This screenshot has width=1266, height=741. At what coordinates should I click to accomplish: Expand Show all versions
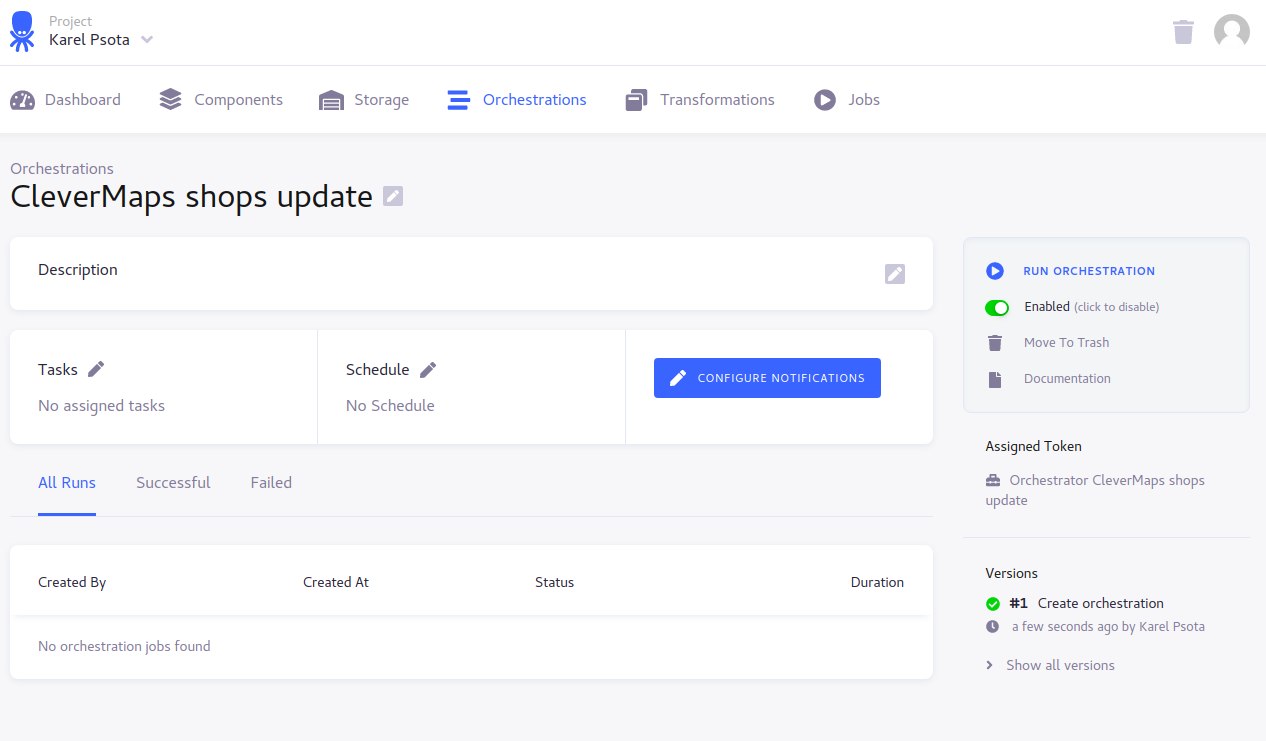1059,665
